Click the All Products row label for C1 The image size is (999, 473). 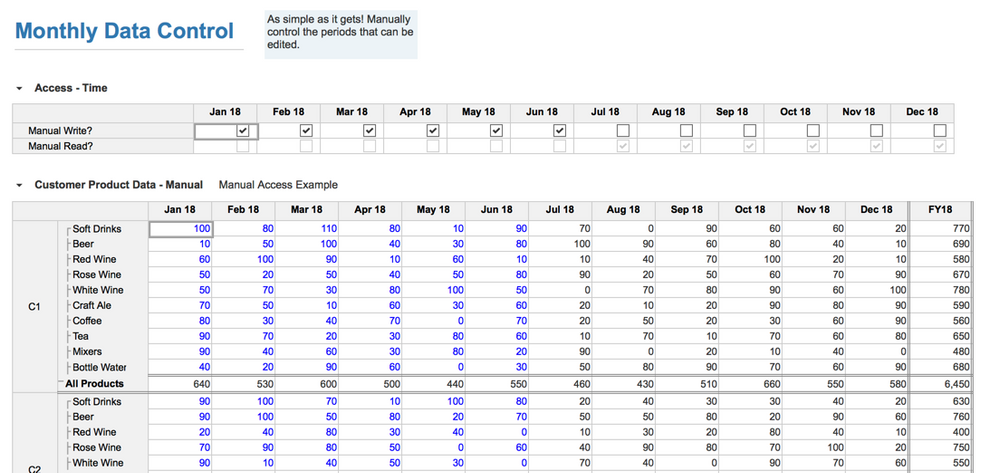coord(95,383)
